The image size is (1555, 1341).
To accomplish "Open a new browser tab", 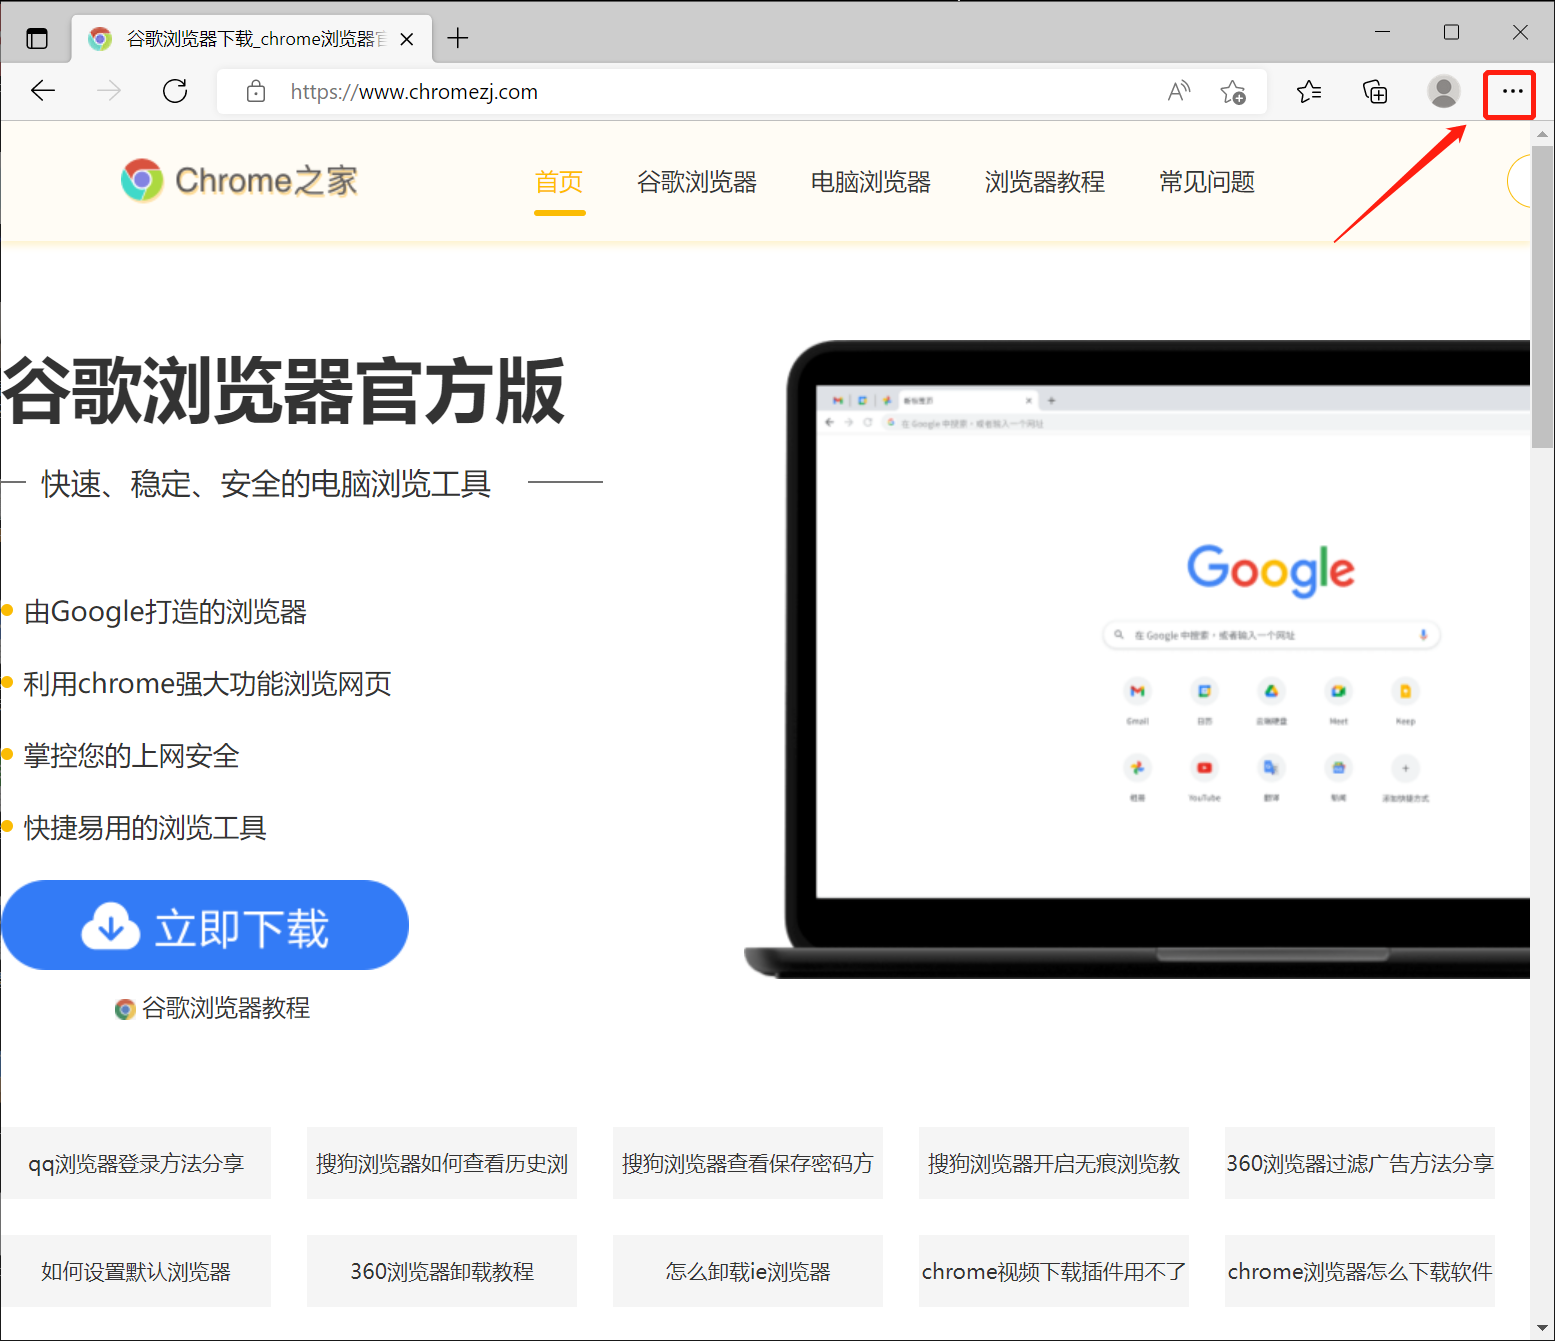I will pyautogui.click(x=458, y=38).
